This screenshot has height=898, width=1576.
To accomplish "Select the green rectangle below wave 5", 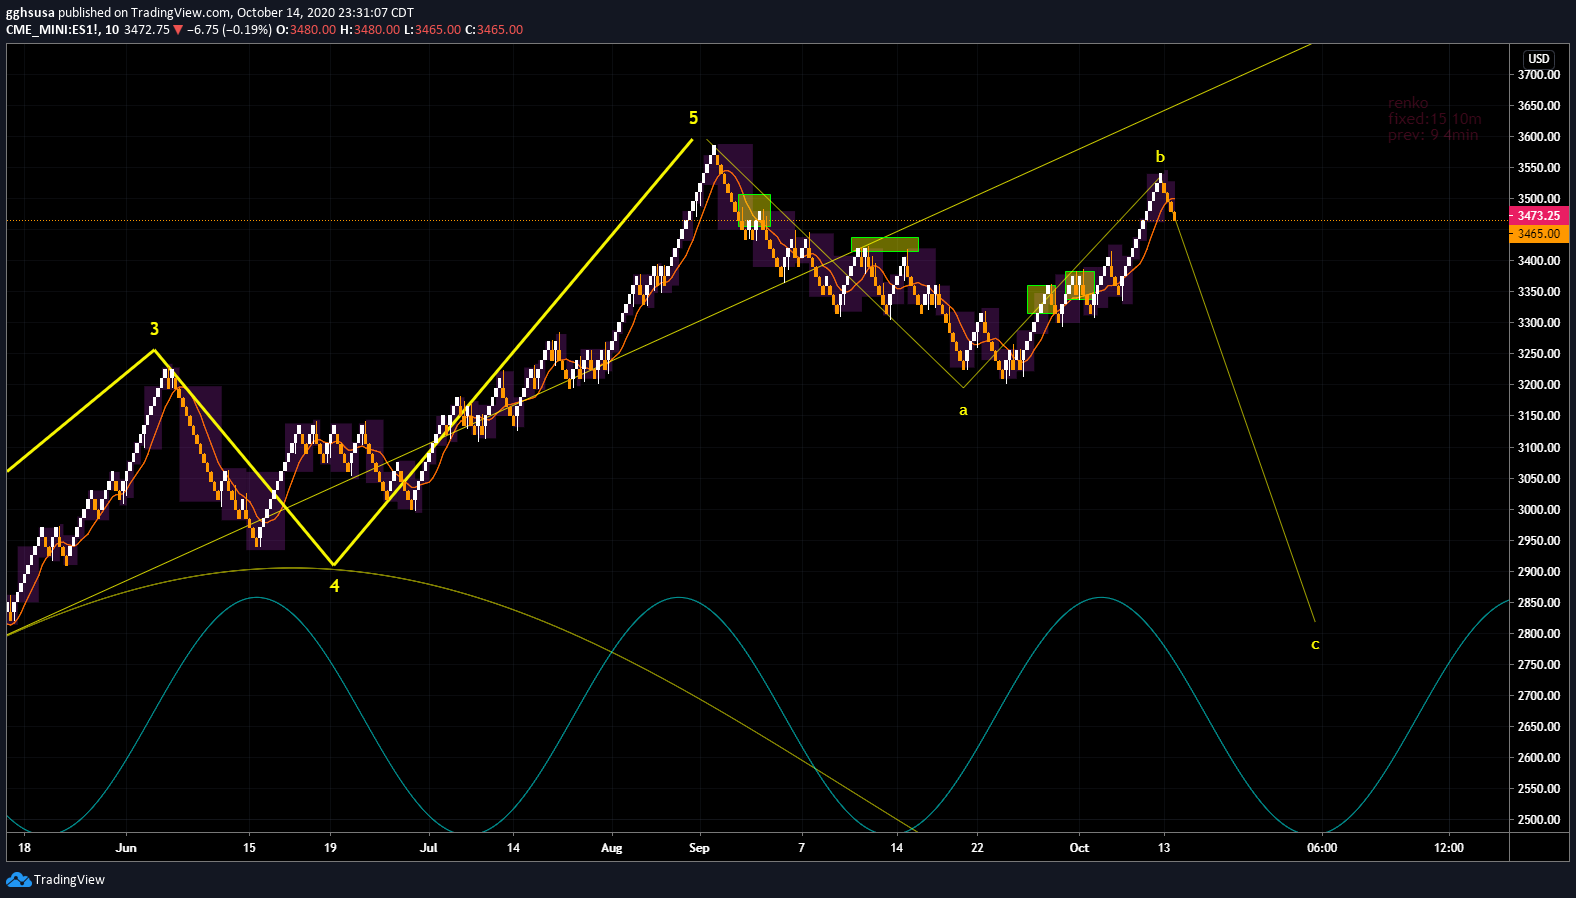I will click(x=755, y=211).
